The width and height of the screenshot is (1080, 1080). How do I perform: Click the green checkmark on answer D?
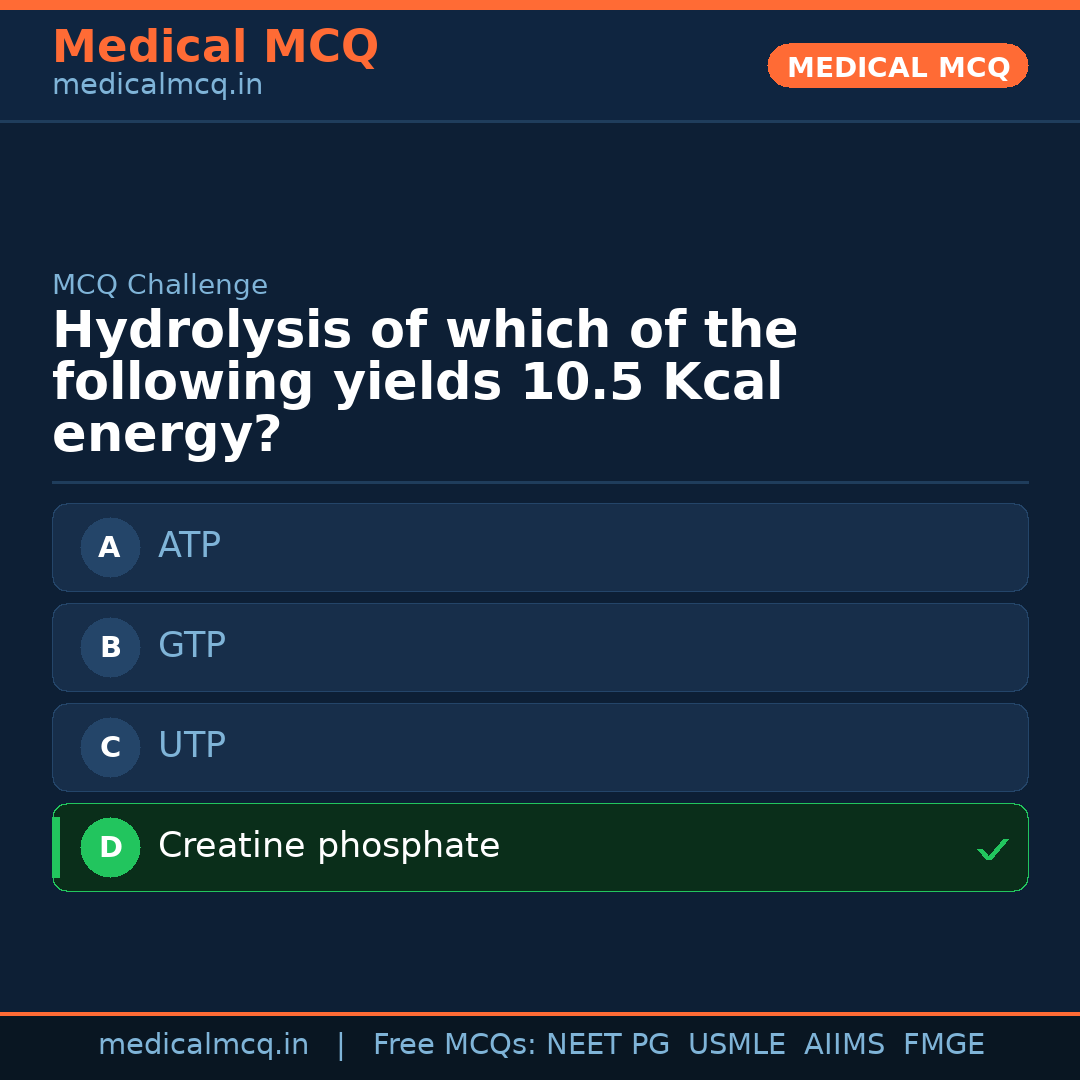(x=993, y=848)
